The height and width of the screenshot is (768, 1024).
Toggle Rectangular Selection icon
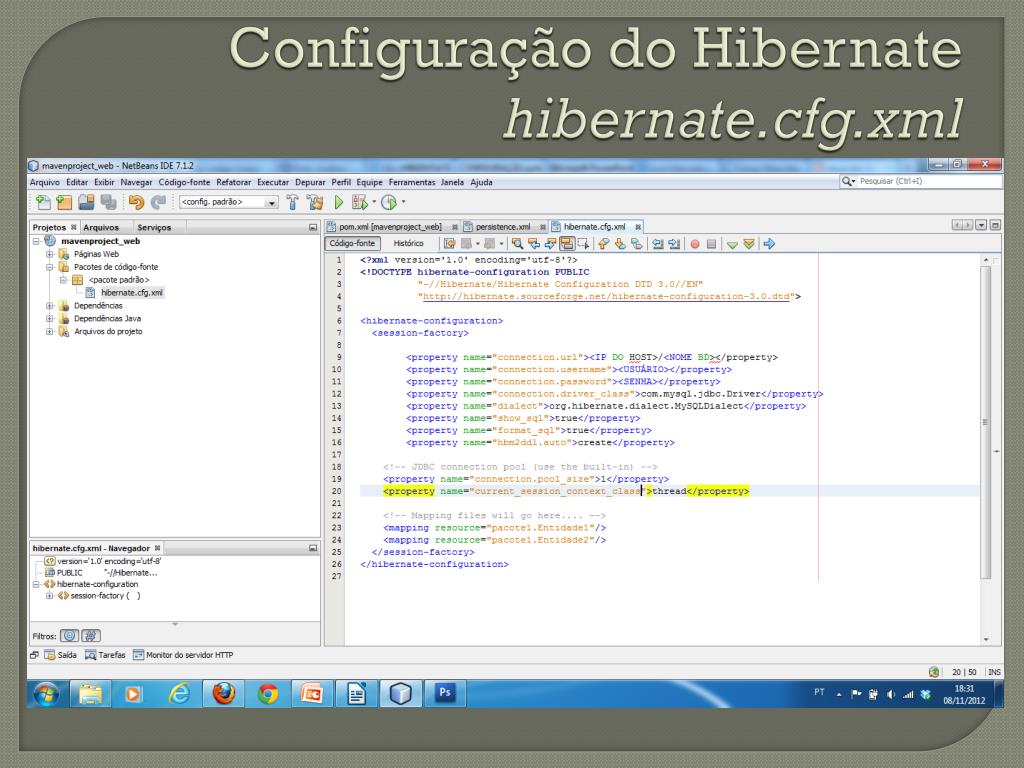(583, 244)
